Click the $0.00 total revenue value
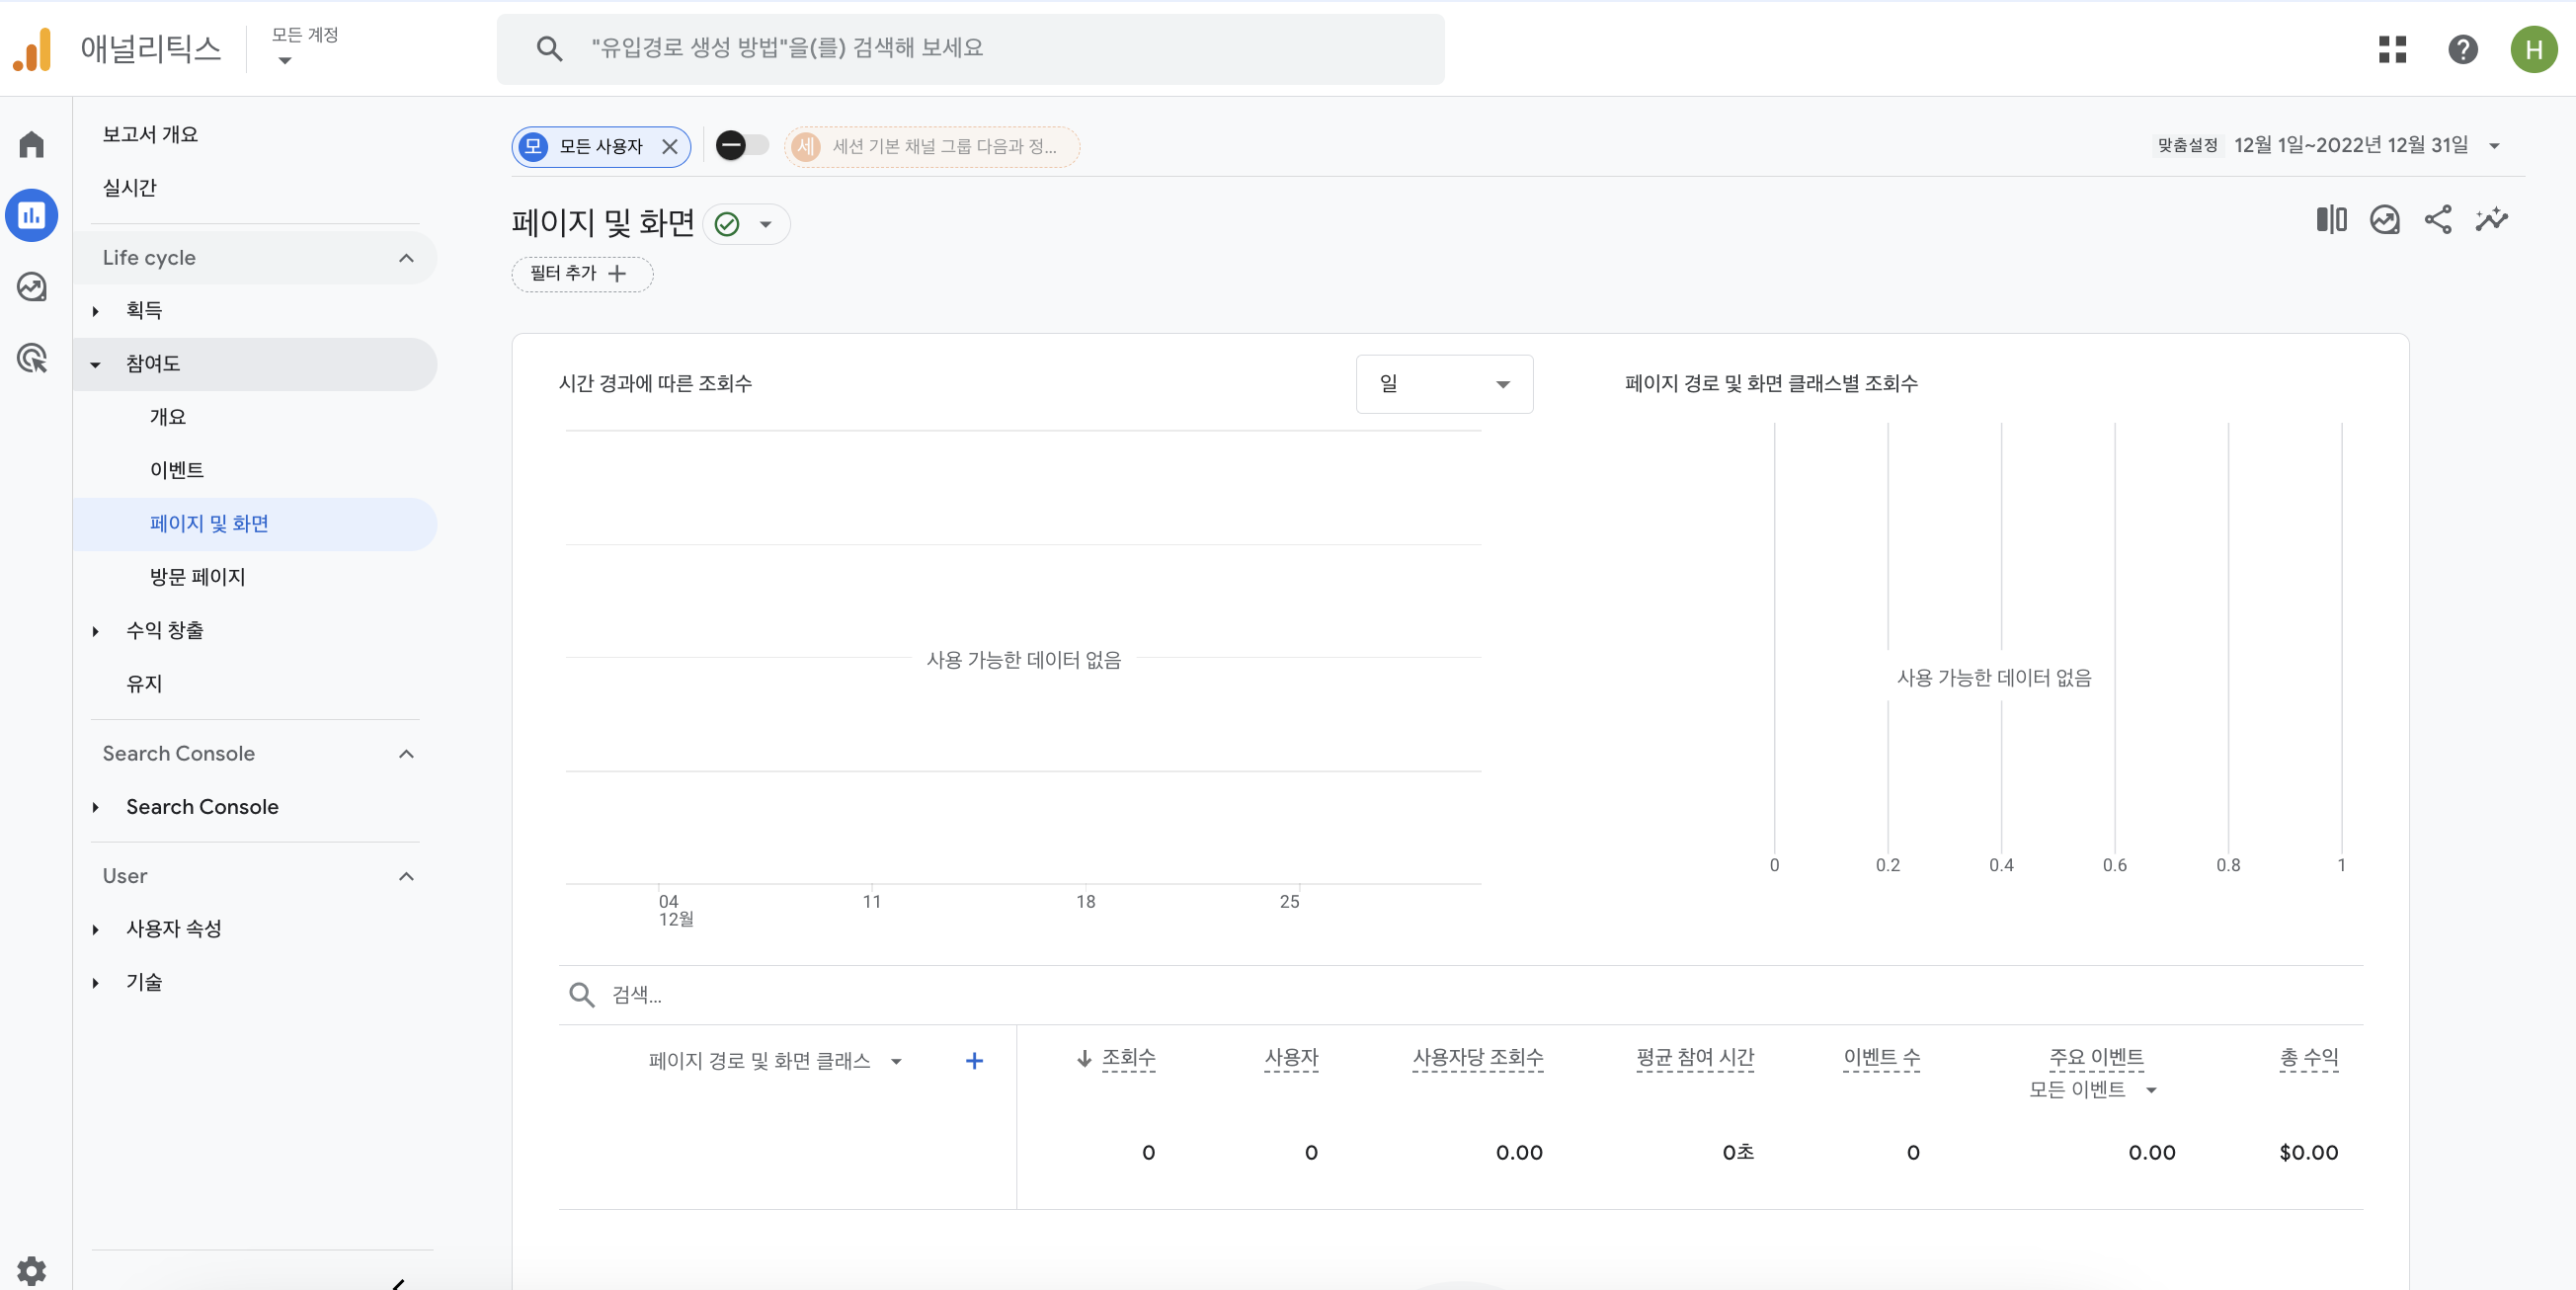The image size is (2576, 1290). [2308, 1153]
